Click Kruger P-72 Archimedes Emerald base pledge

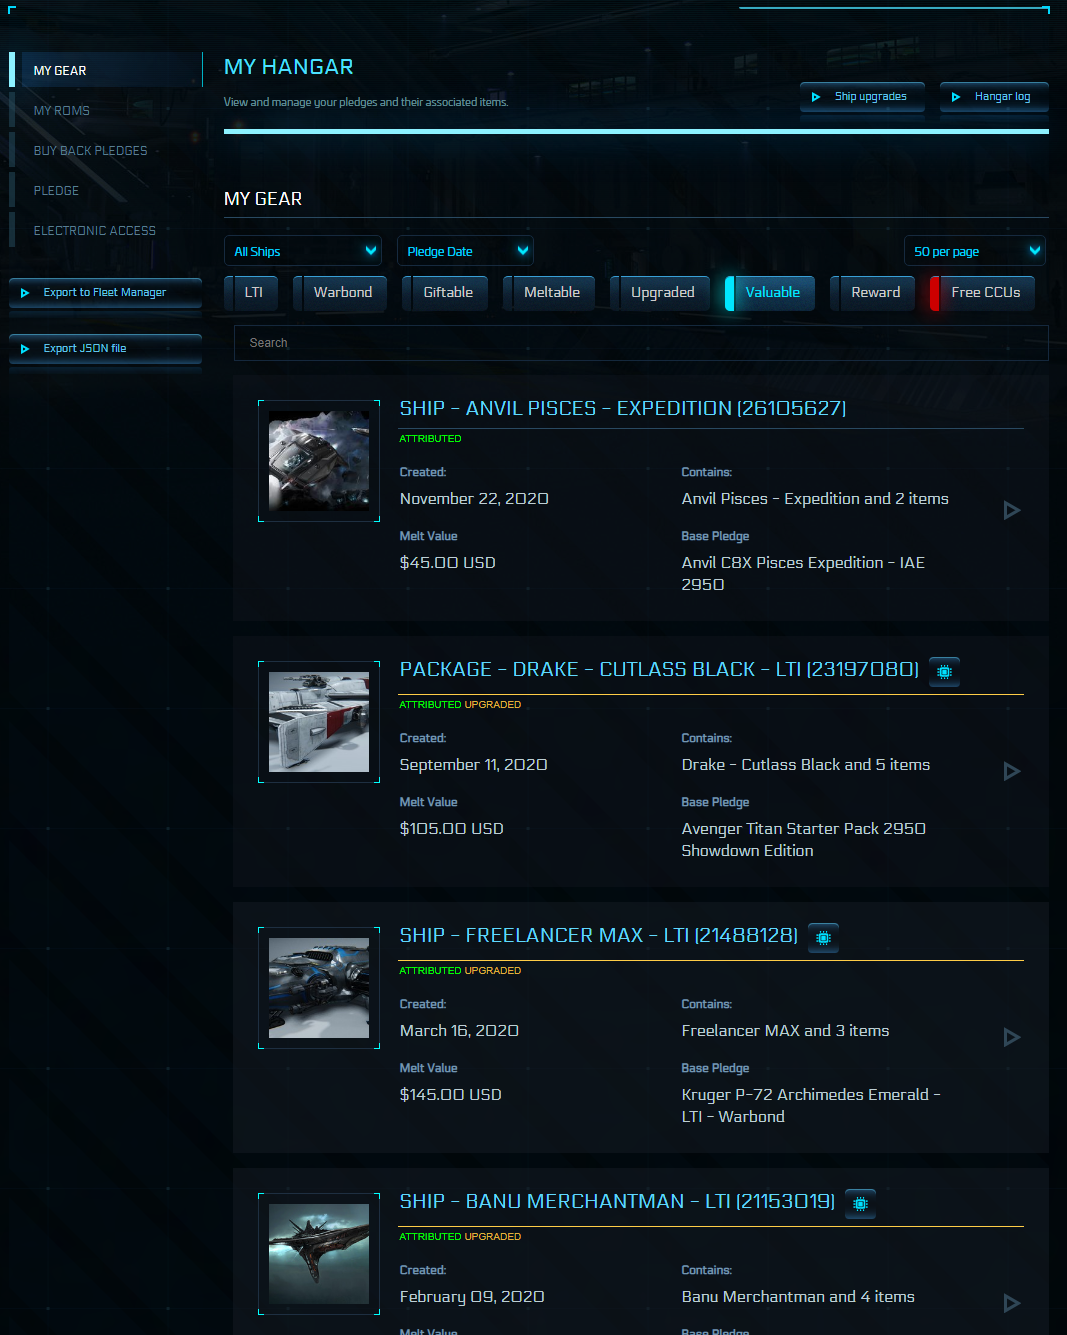(x=811, y=1106)
